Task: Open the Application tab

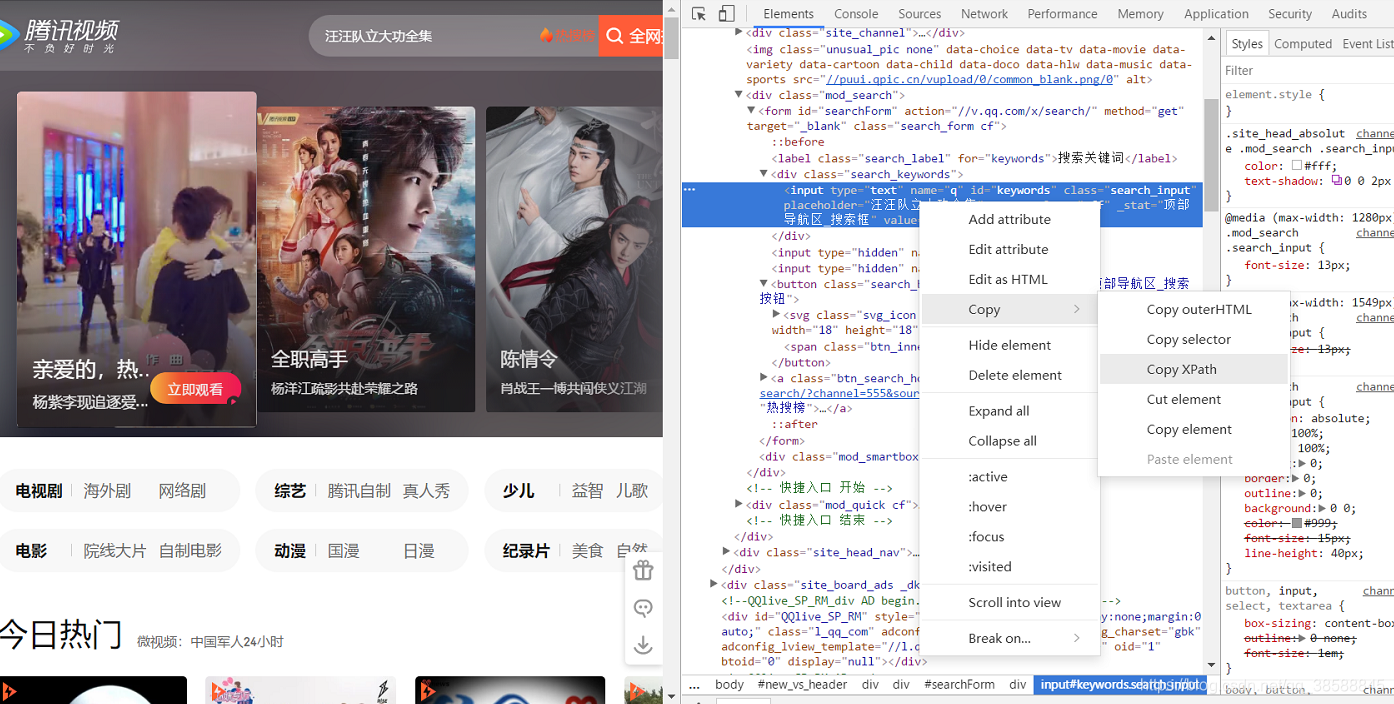Action: (x=1216, y=14)
